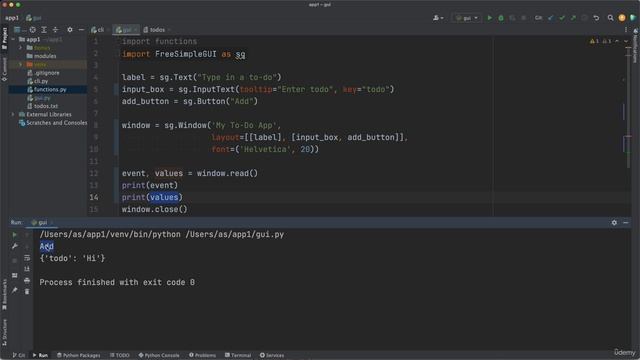Screen dimensions: 640x360
Task: Open todos.txt in the project tree
Action: [42, 106]
